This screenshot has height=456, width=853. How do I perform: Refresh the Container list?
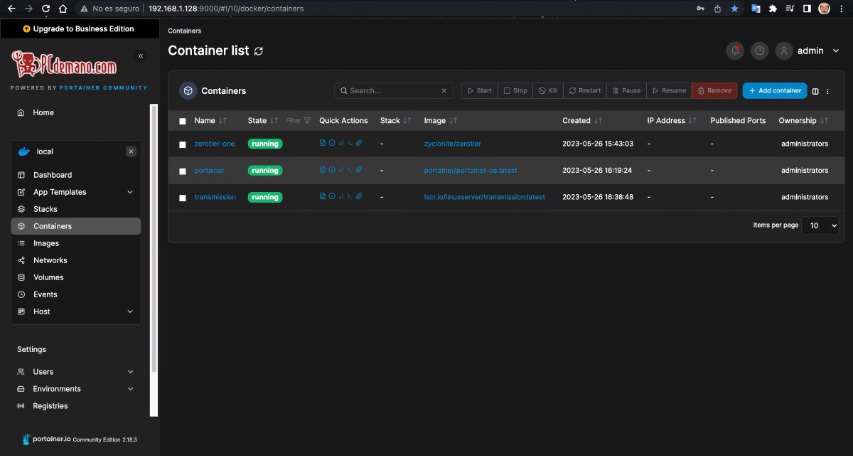(258, 51)
